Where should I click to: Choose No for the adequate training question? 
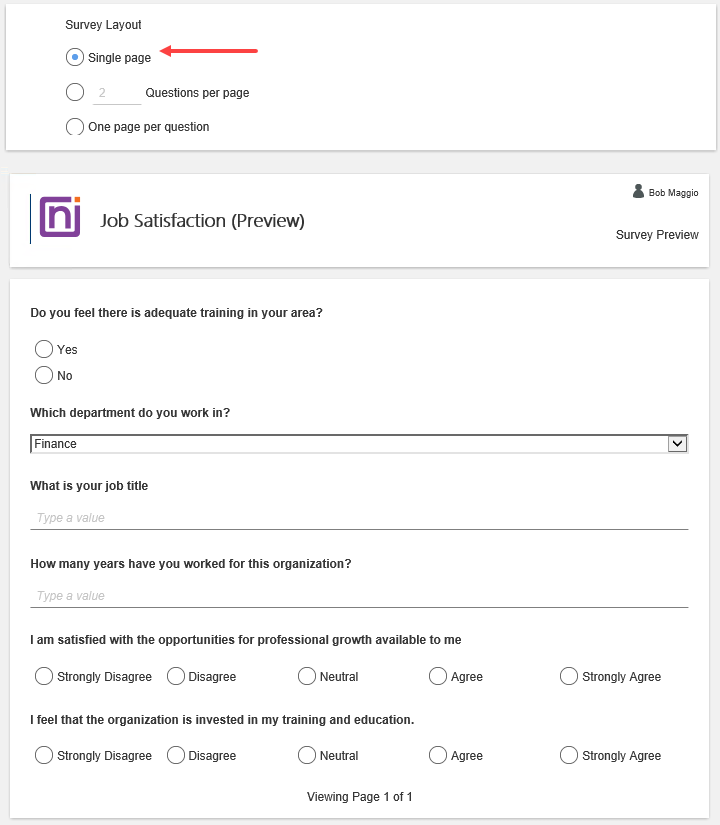(x=43, y=375)
